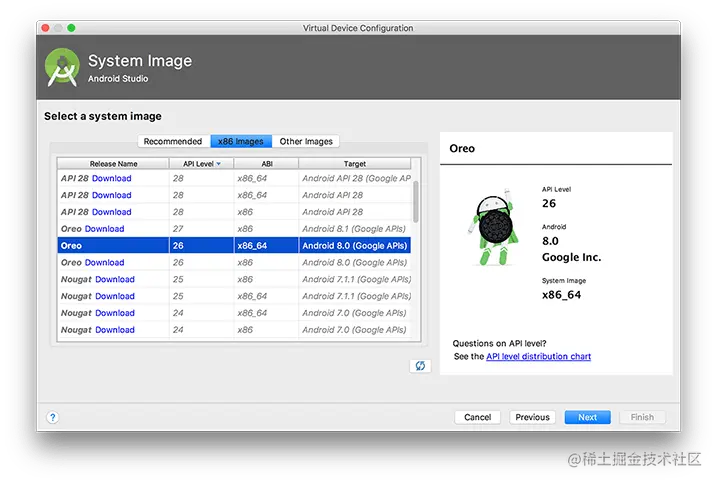Download Oreo API 27 image
This screenshot has height=483, width=717.
tap(104, 229)
